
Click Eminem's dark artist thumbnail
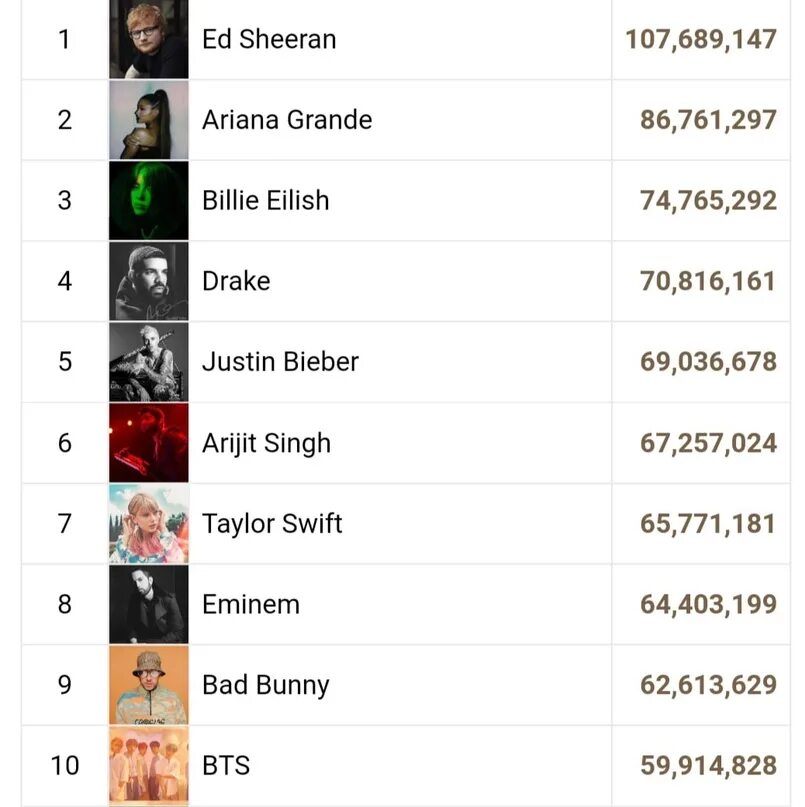(x=148, y=604)
